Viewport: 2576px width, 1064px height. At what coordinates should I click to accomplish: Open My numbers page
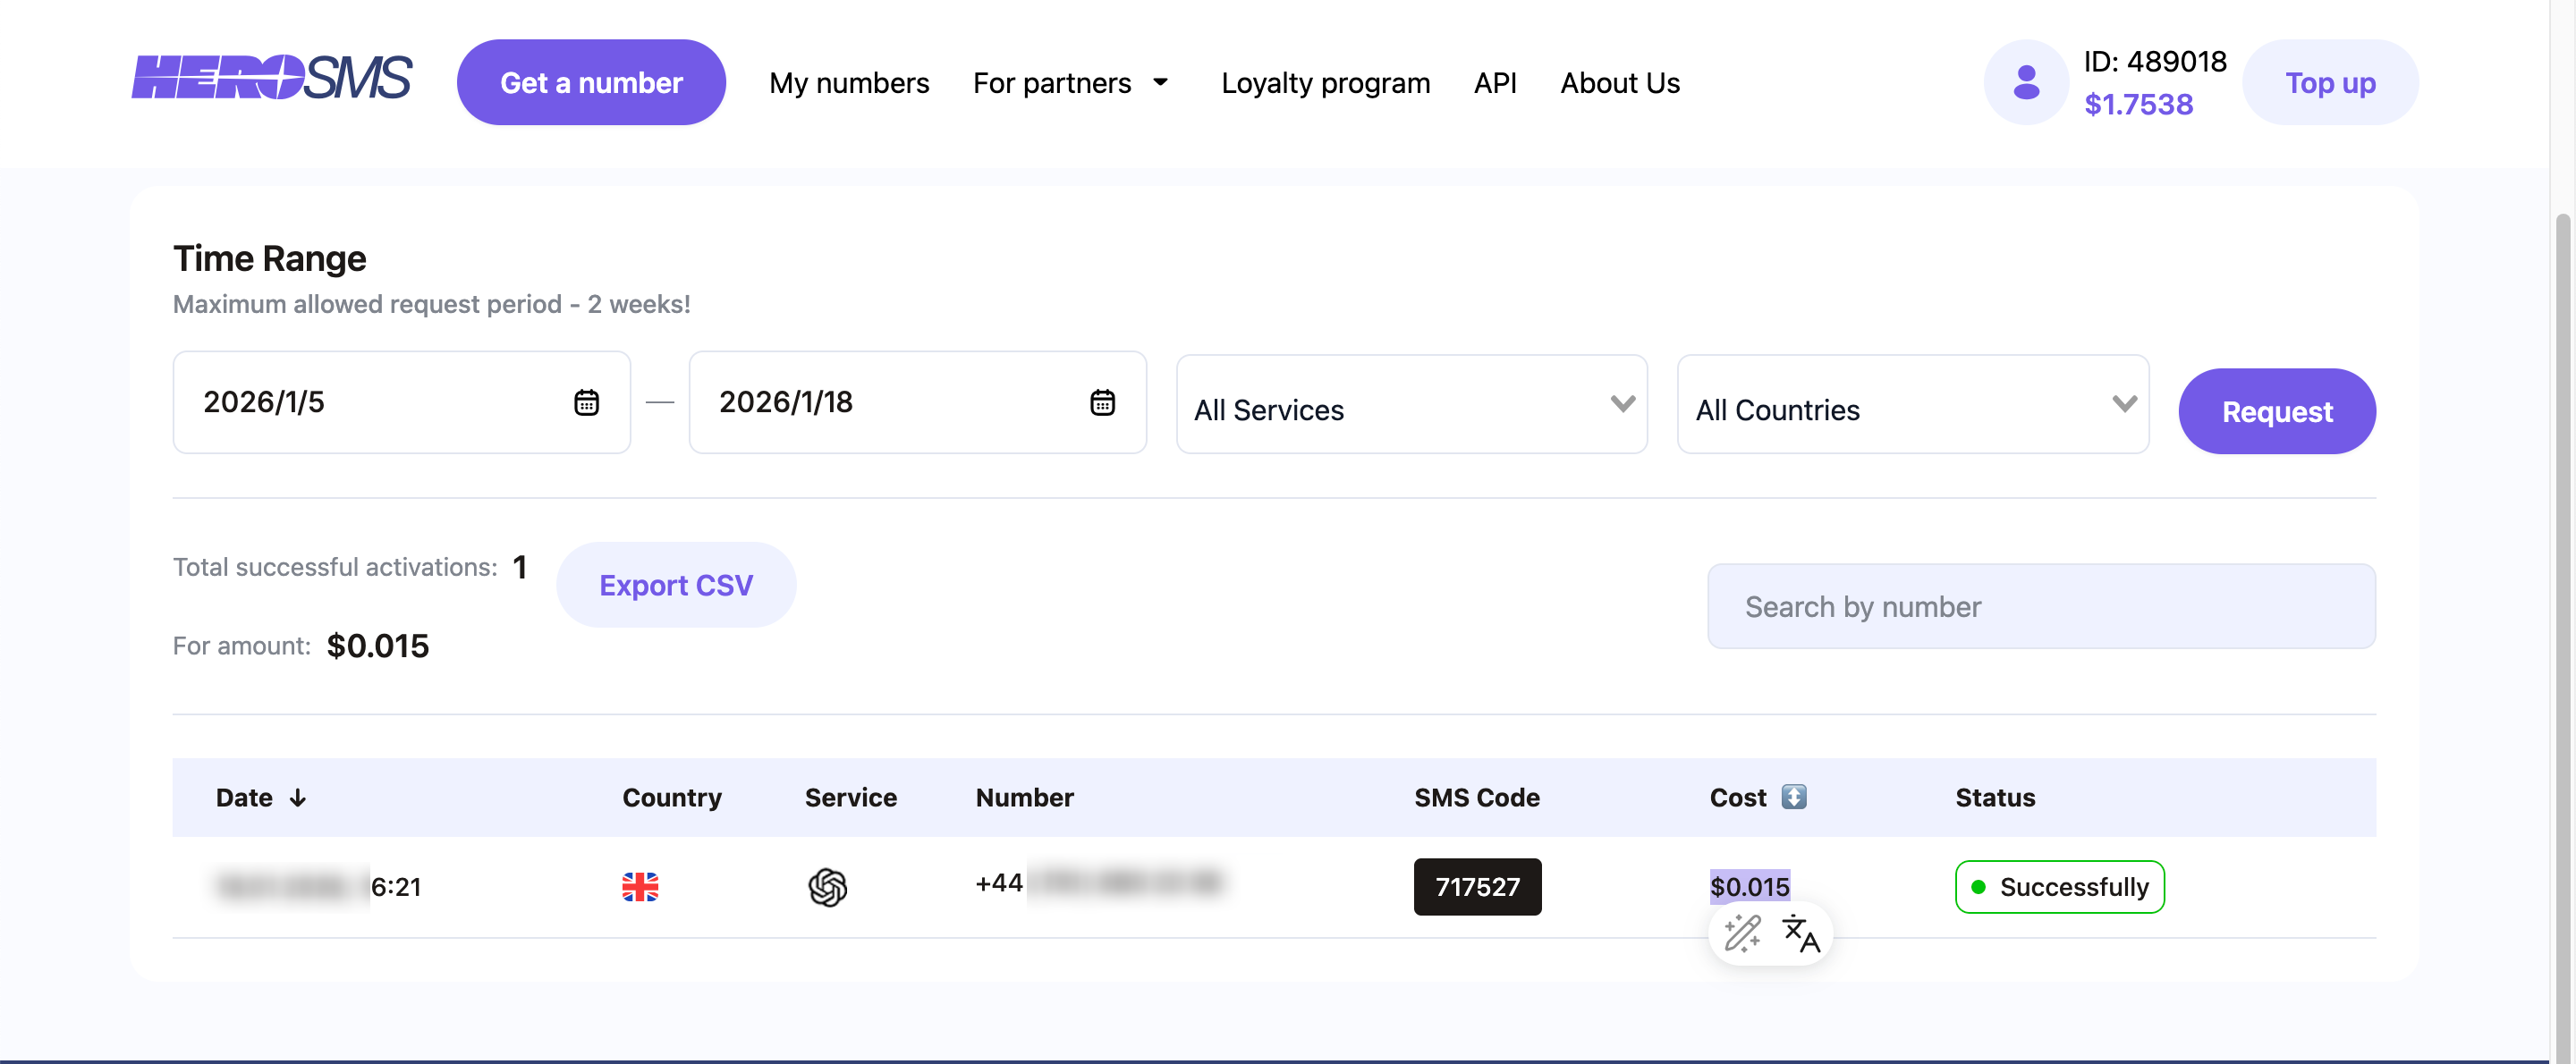click(x=849, y=83)
